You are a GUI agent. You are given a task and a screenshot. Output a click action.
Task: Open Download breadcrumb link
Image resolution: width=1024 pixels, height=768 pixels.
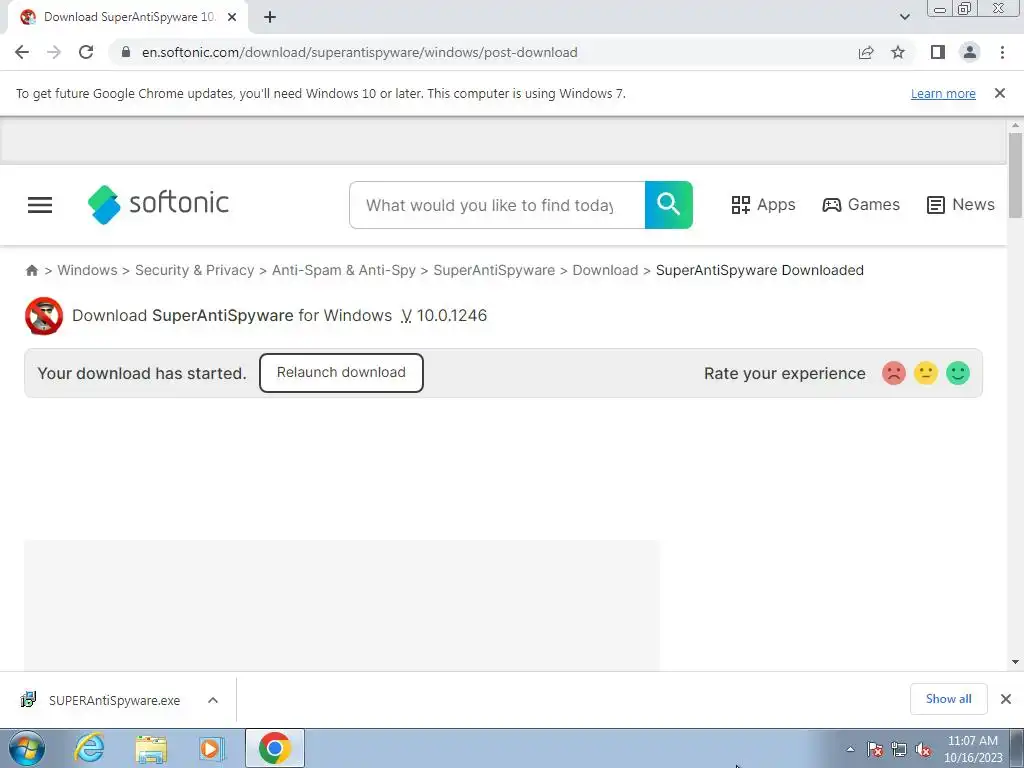tap(605, 270)
